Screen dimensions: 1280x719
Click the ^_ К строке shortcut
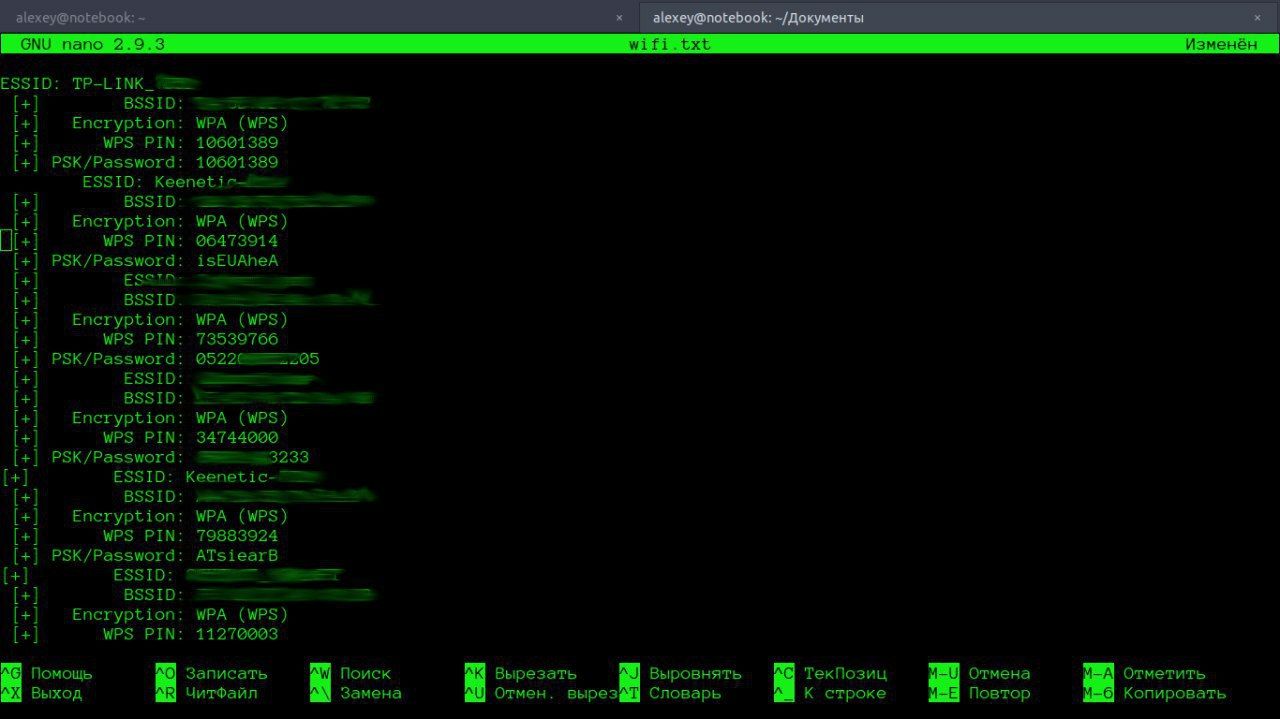pos(830,693)
